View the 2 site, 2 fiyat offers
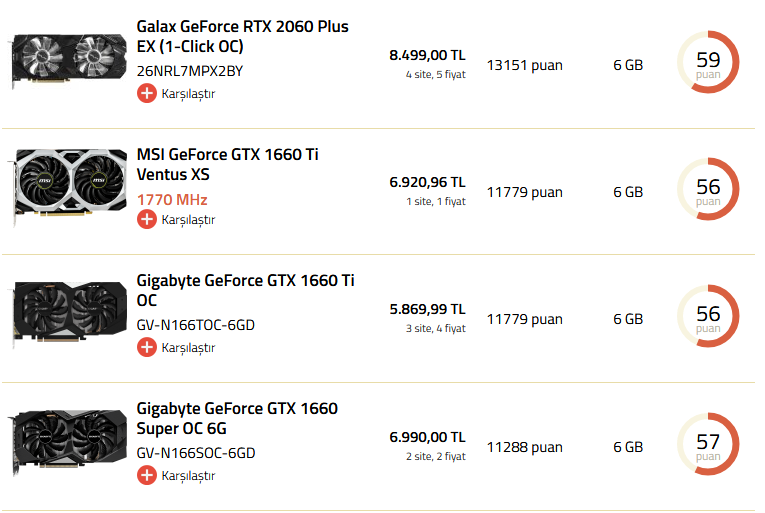Screen dimensions: 765x513 (x=436, y=456)
